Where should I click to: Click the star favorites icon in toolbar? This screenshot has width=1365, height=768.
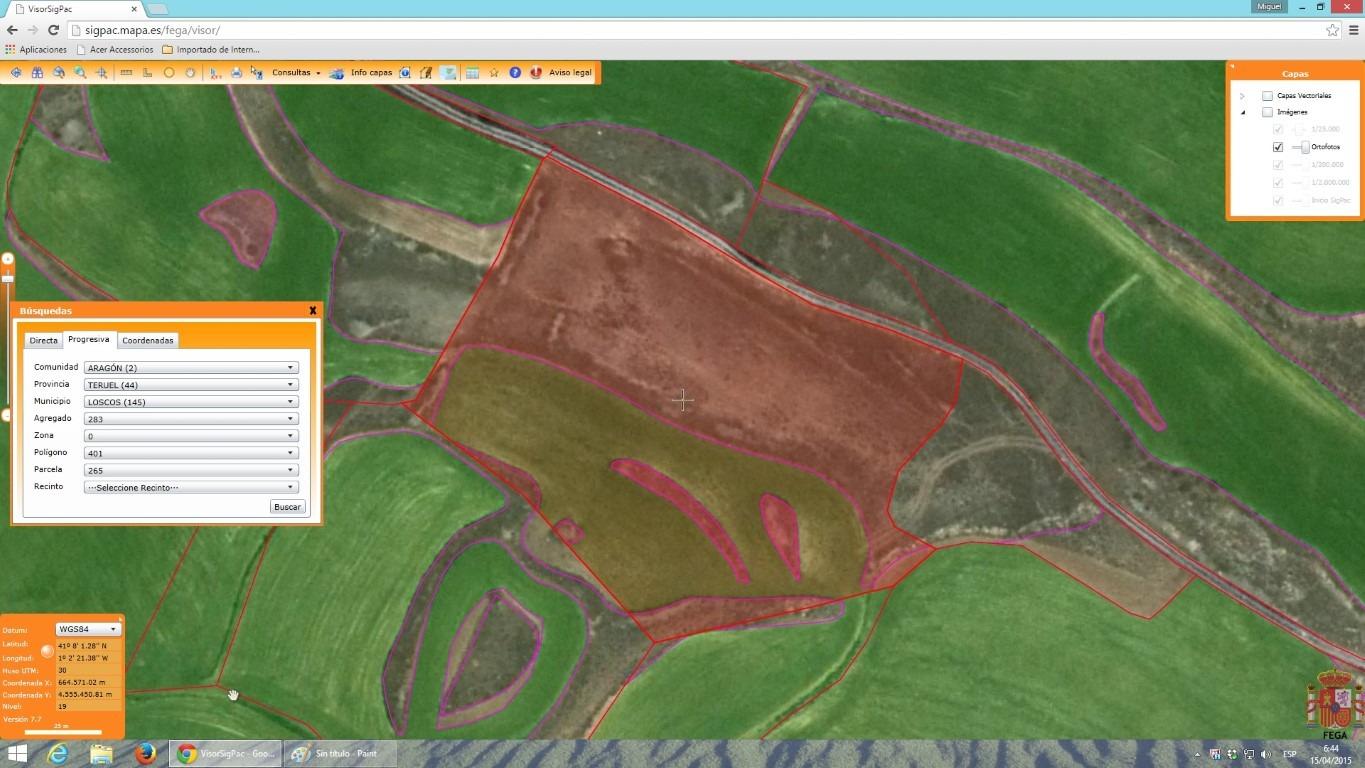[494, 73]
